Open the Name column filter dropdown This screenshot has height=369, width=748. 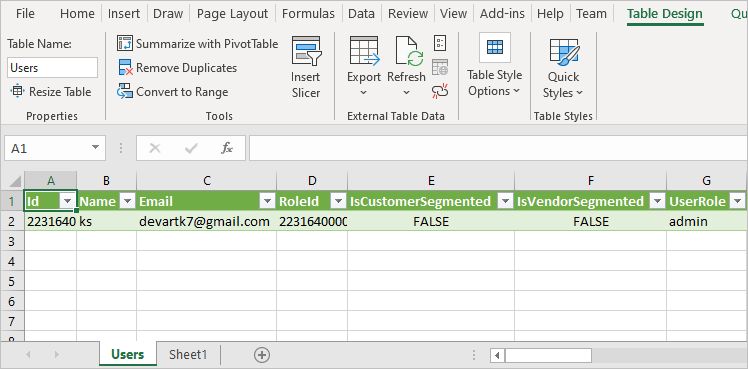pos(127,202)
